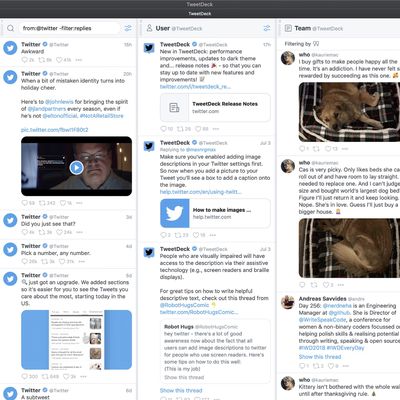This screenshot has height=400, width=400.
Task: Open the dog photo in 'I buy gifts' tweet
Action: 349,112
